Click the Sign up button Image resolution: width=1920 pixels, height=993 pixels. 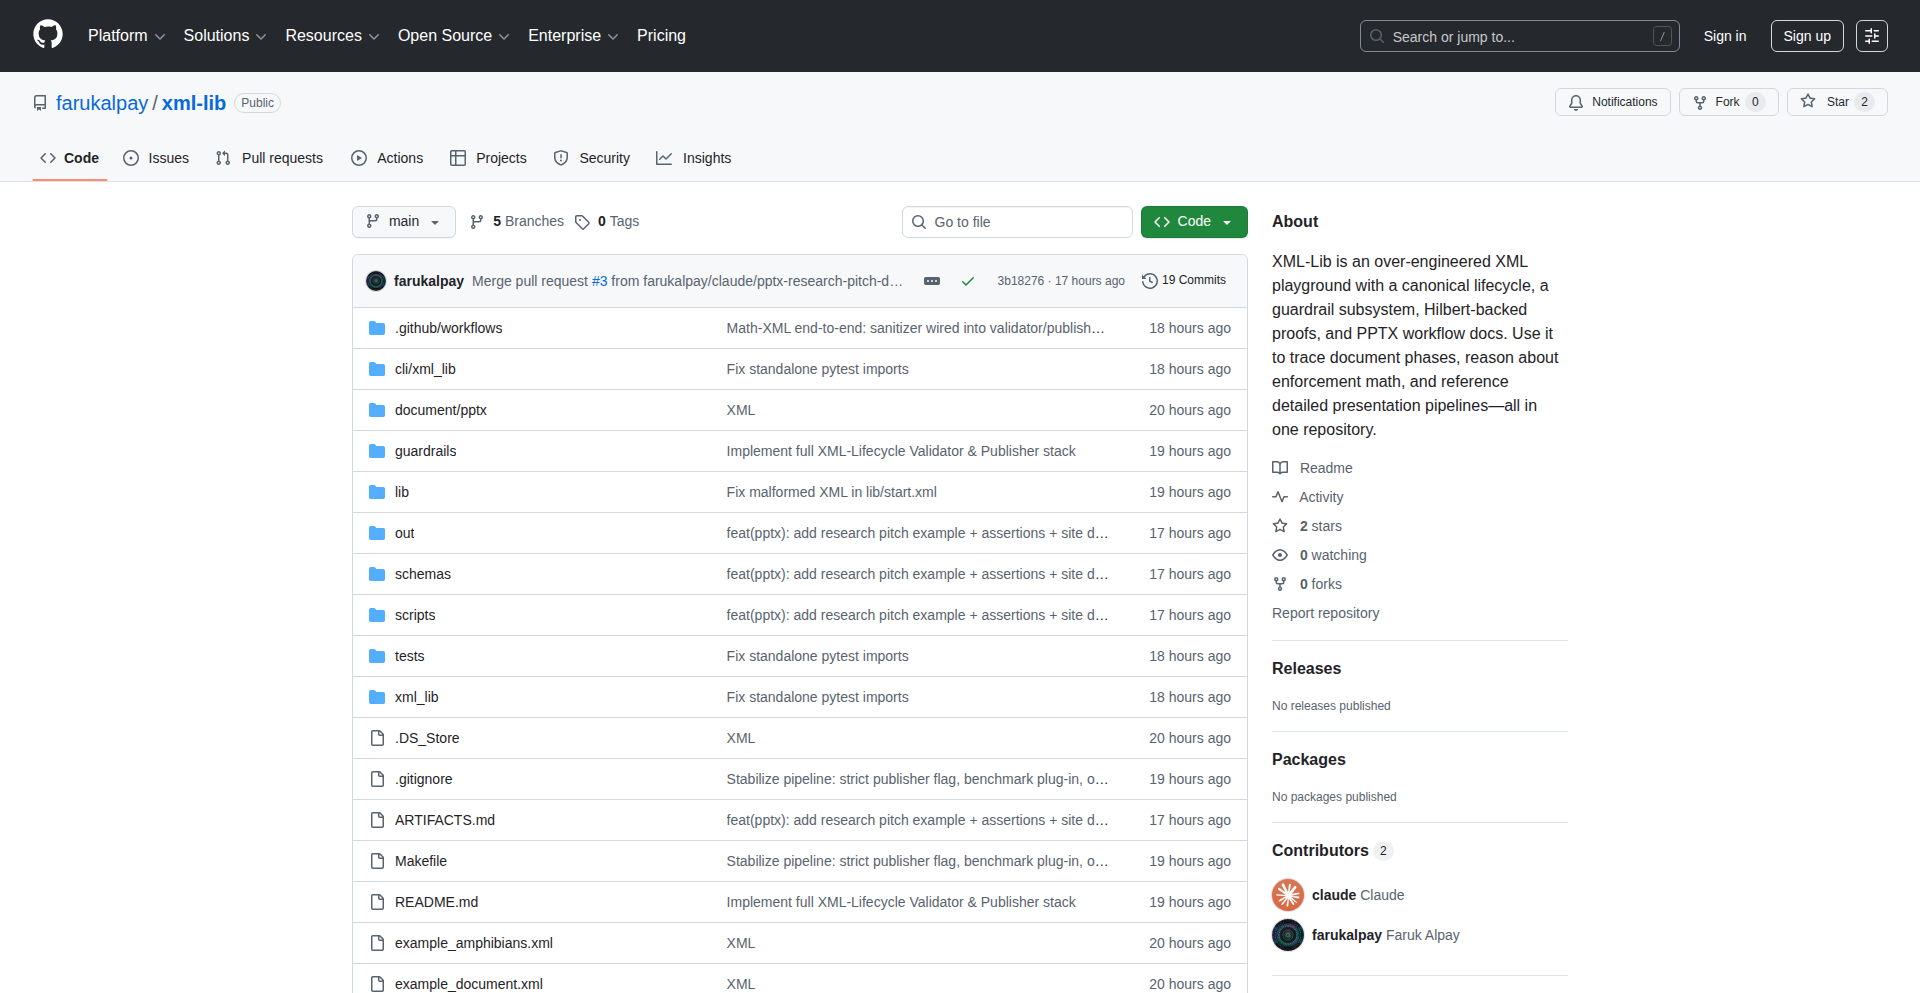pyautogui.click(x=1806, y=35)
